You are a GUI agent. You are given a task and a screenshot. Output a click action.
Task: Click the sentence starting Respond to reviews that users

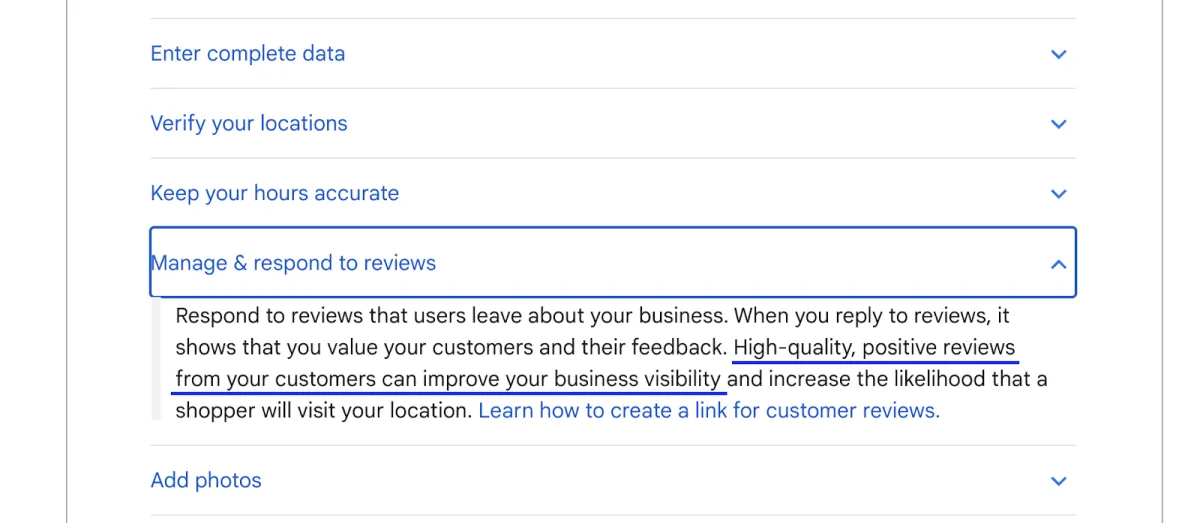[x=450, y=316]
